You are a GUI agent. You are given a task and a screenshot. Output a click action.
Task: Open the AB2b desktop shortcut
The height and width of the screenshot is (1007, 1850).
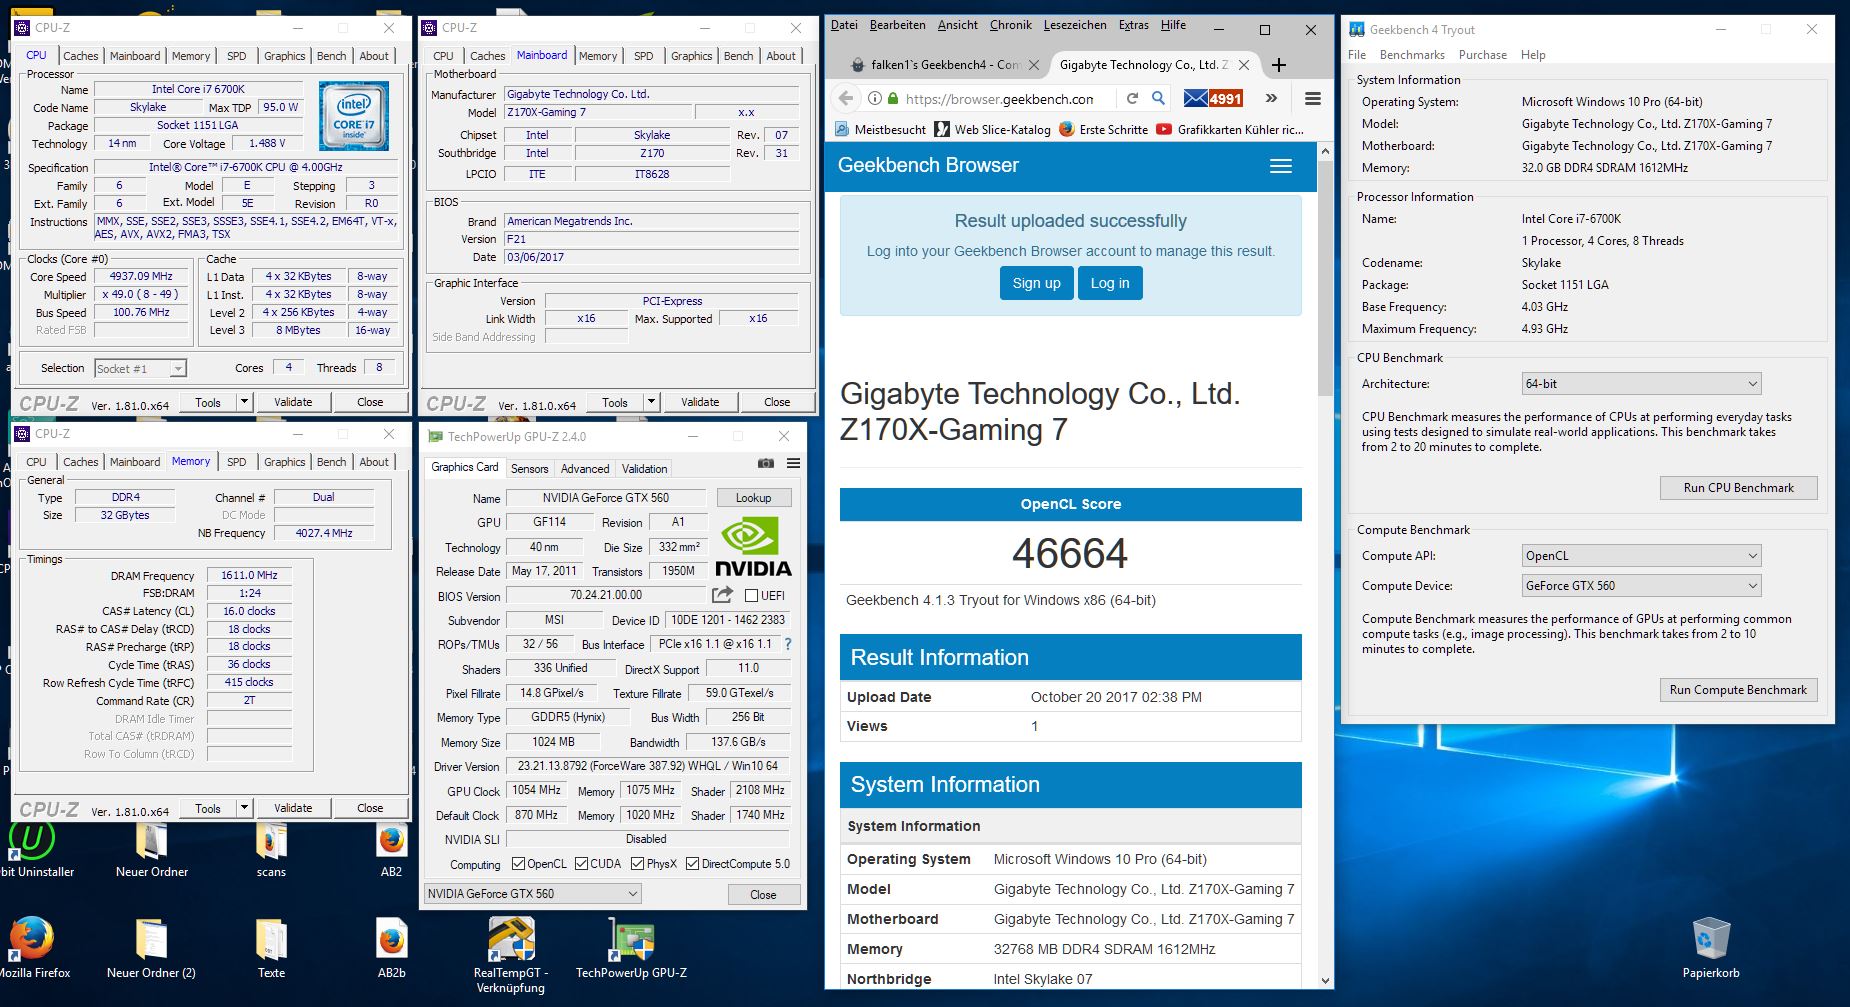[x=391, y=947]
